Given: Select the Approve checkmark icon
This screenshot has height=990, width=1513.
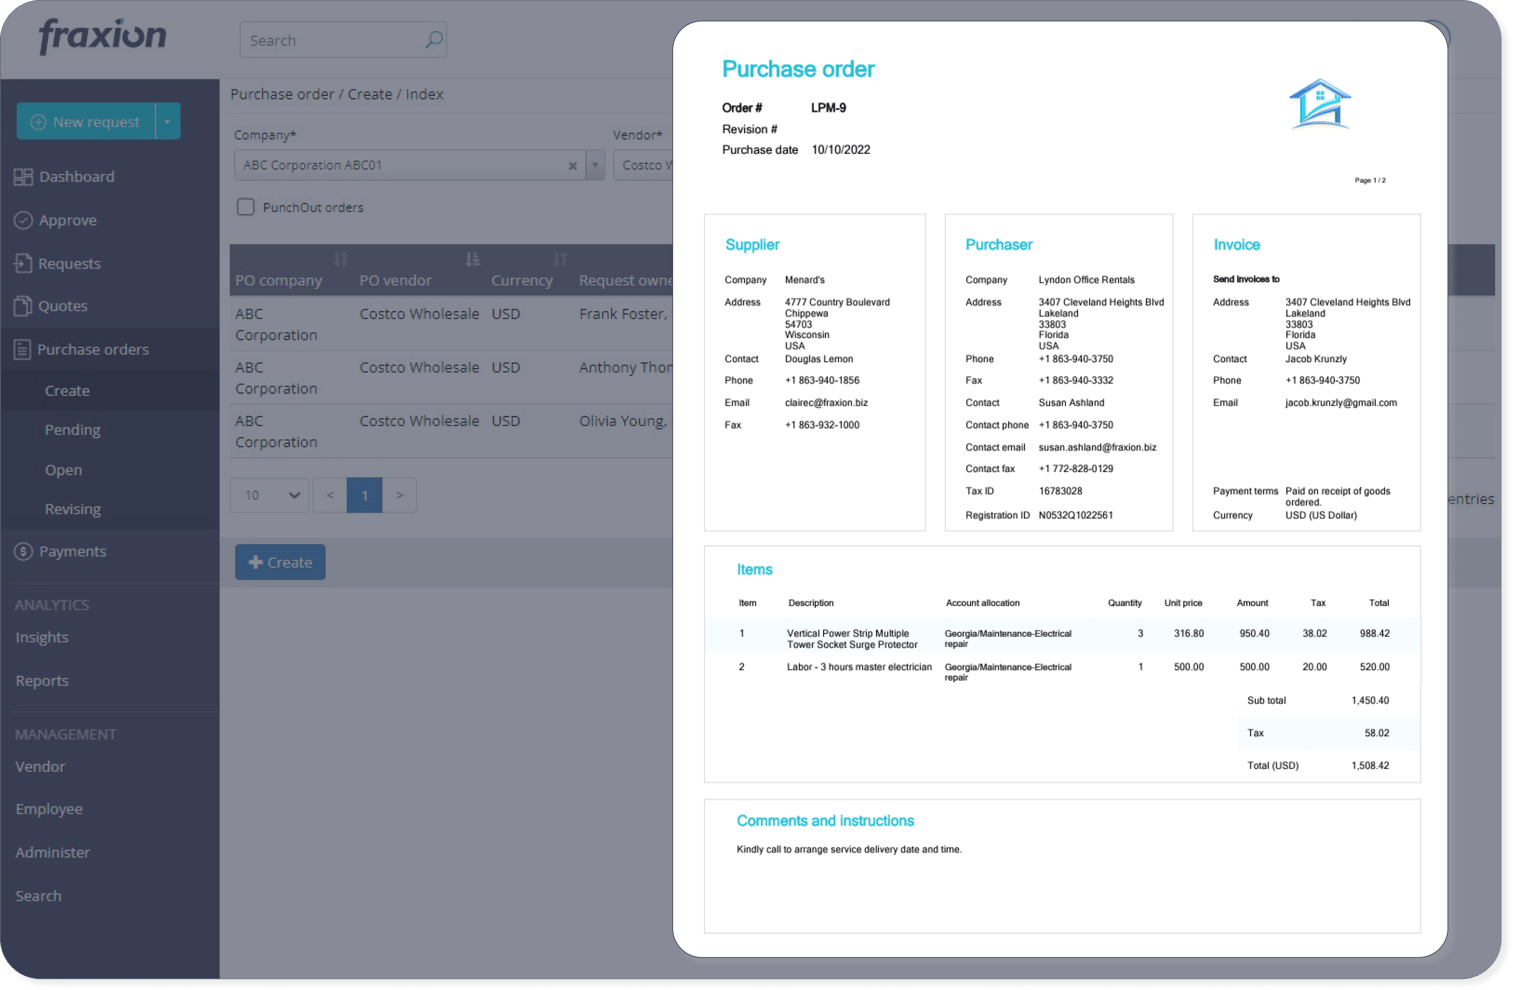Looking at the screenshot, I should [x=24, y=220].
